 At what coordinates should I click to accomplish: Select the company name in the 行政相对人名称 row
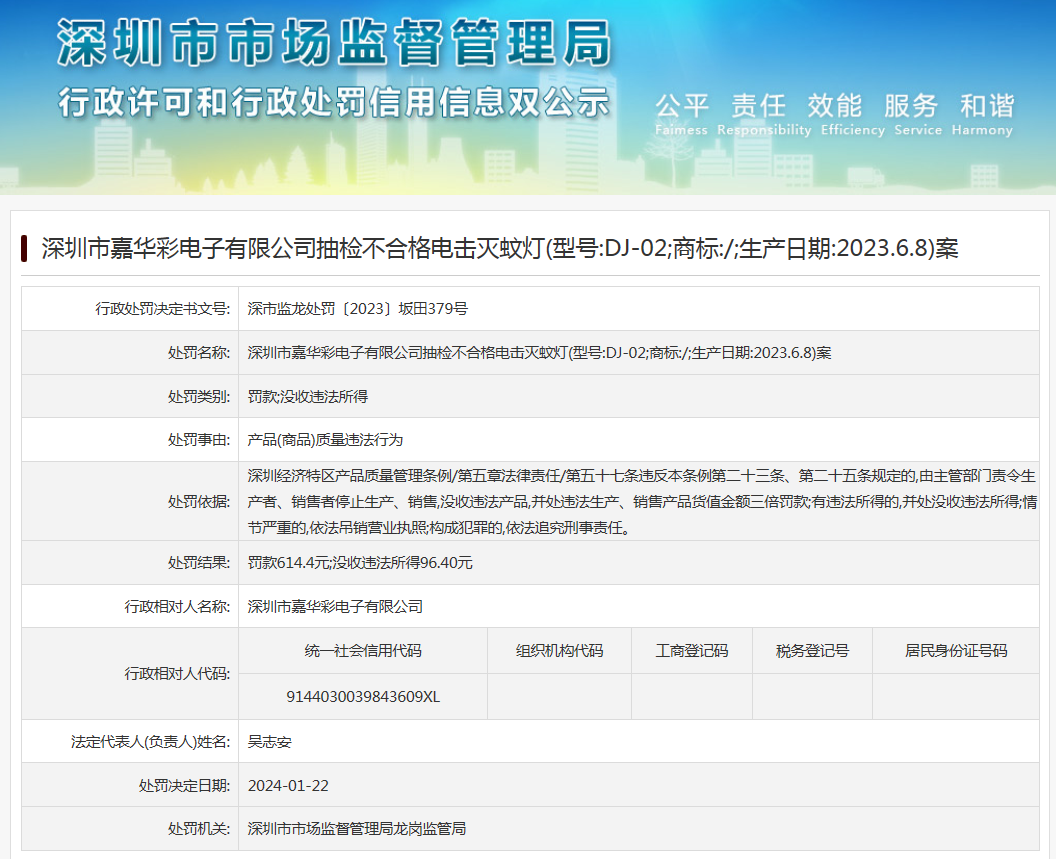(x=335, y=606)
